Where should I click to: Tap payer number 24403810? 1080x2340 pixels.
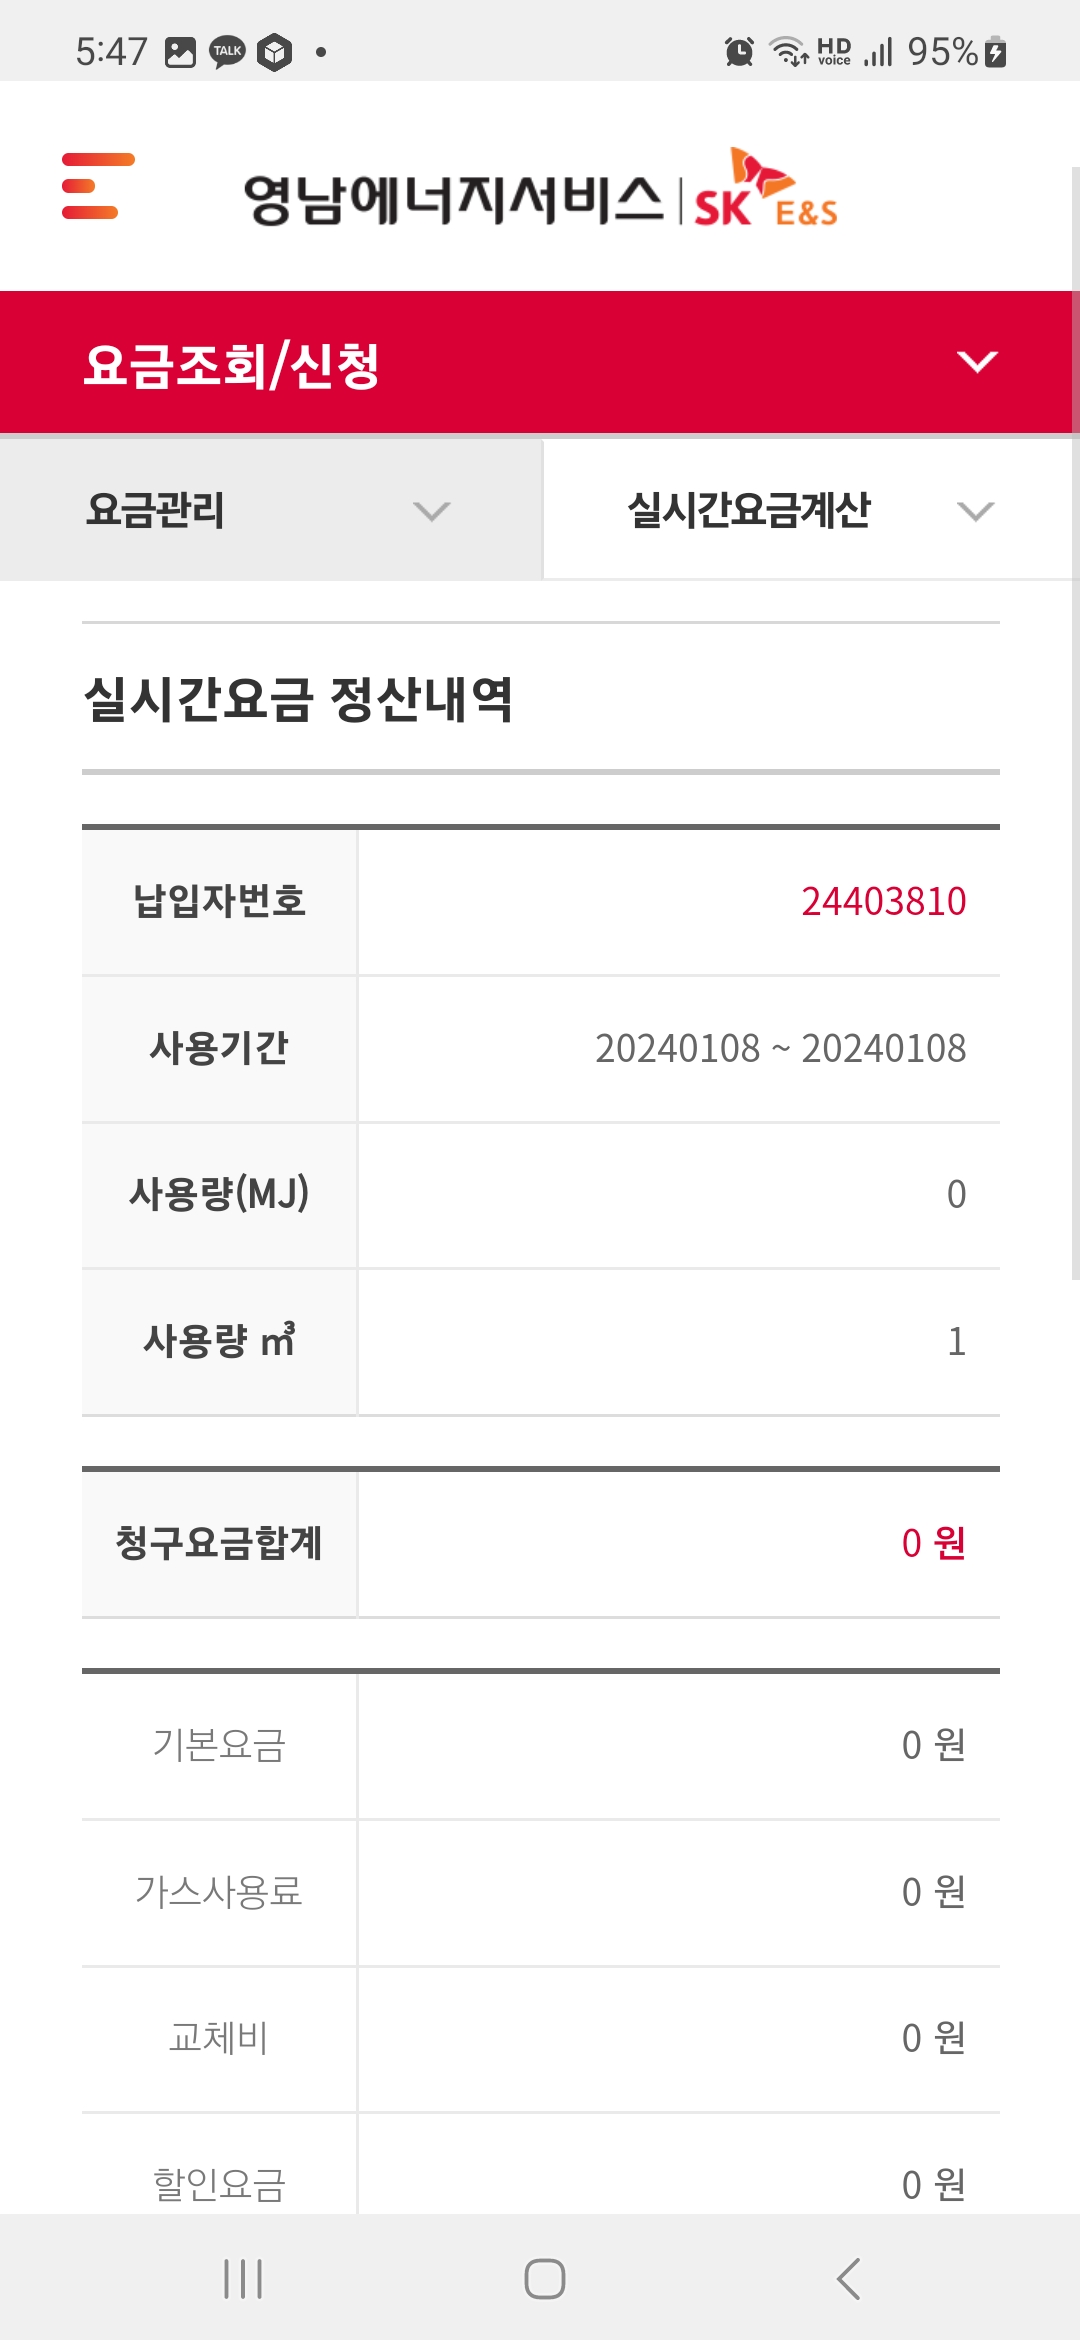883,902
